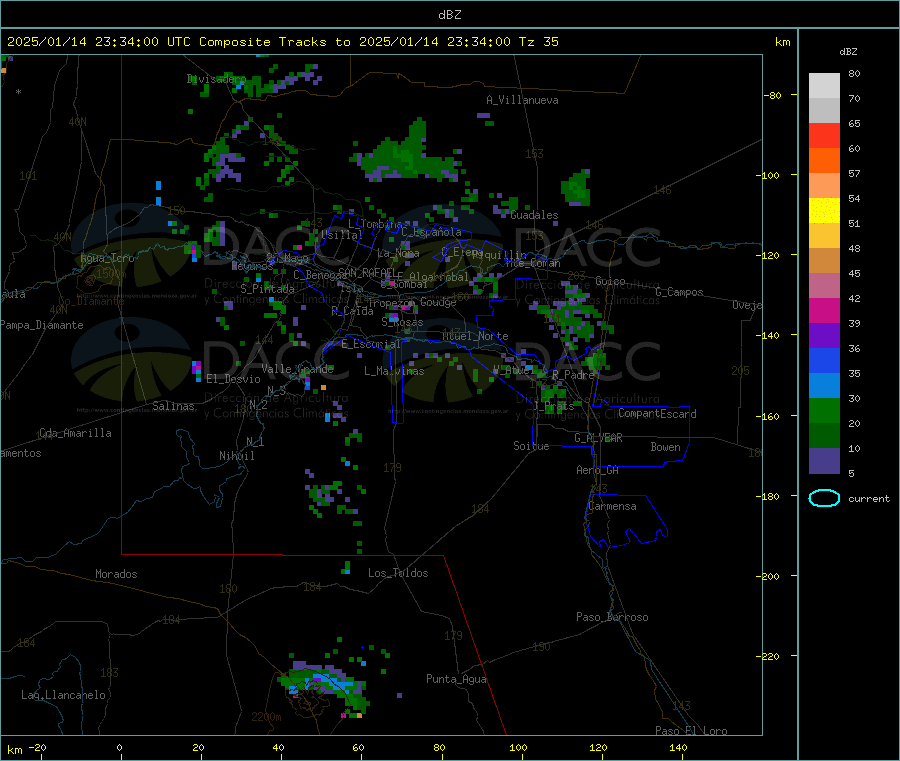This screenshot has width=900, height=761.
Task: Click the Composite Tracks timestamp header
Action: [x=283, y=42]
